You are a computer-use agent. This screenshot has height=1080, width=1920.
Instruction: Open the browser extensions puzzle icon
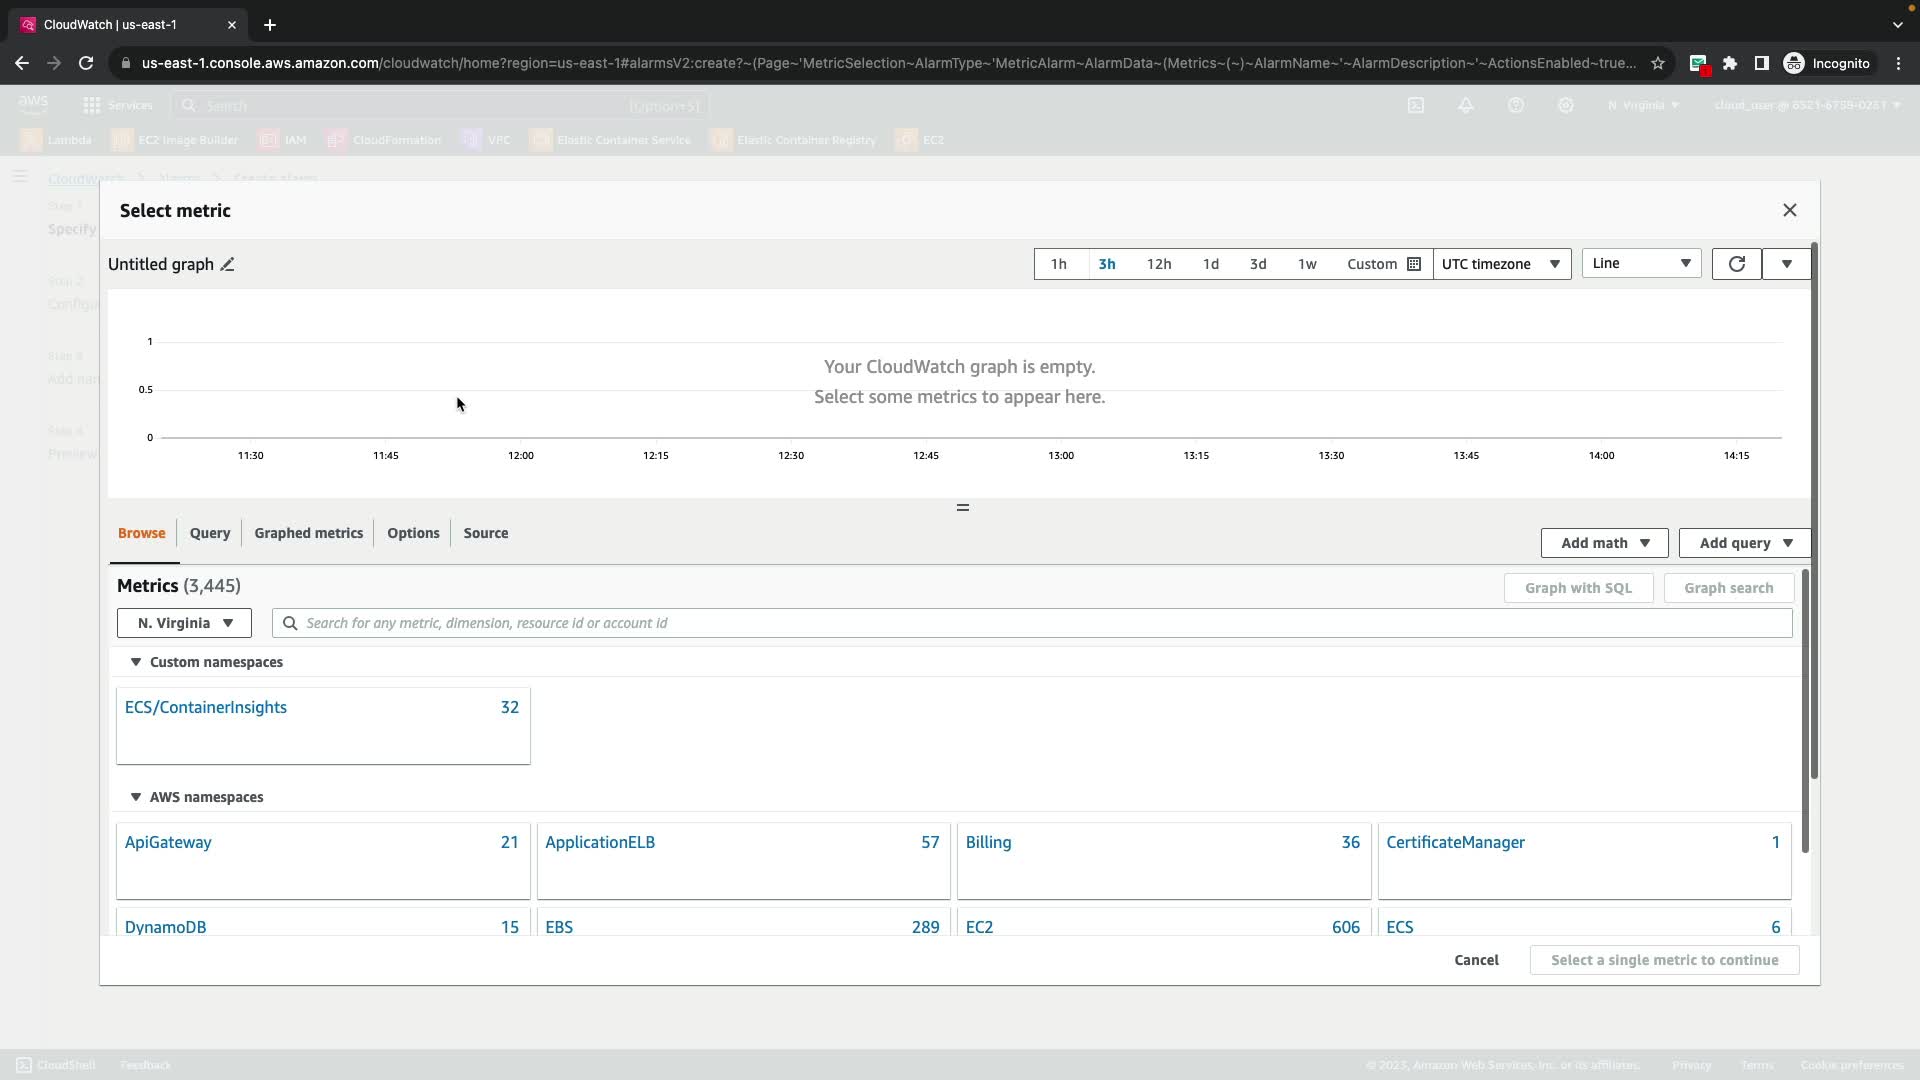click(1729, 63)
